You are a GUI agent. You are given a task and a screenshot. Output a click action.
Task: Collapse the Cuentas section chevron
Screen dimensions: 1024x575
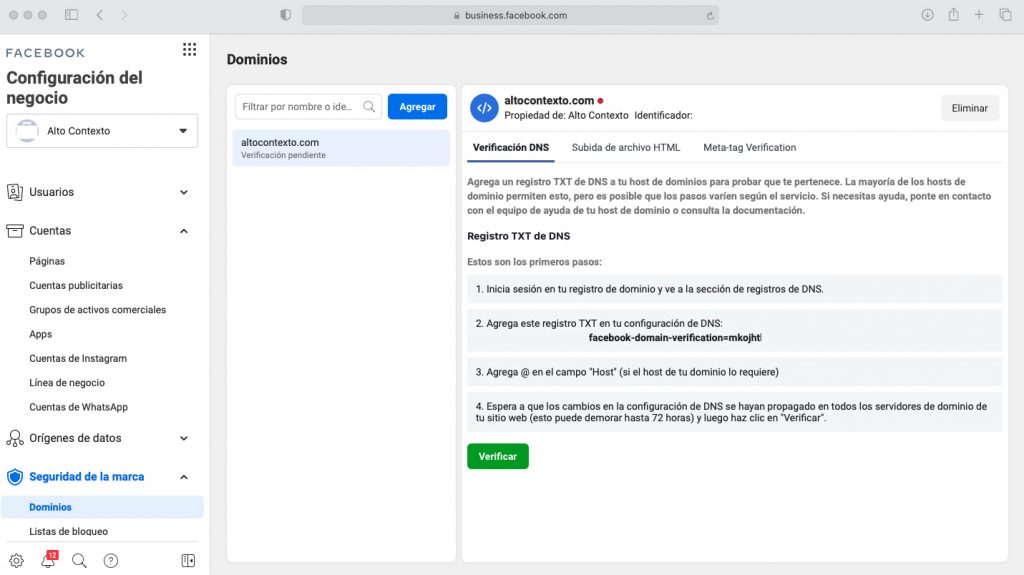pyautogui.click(x=184, y=231)
